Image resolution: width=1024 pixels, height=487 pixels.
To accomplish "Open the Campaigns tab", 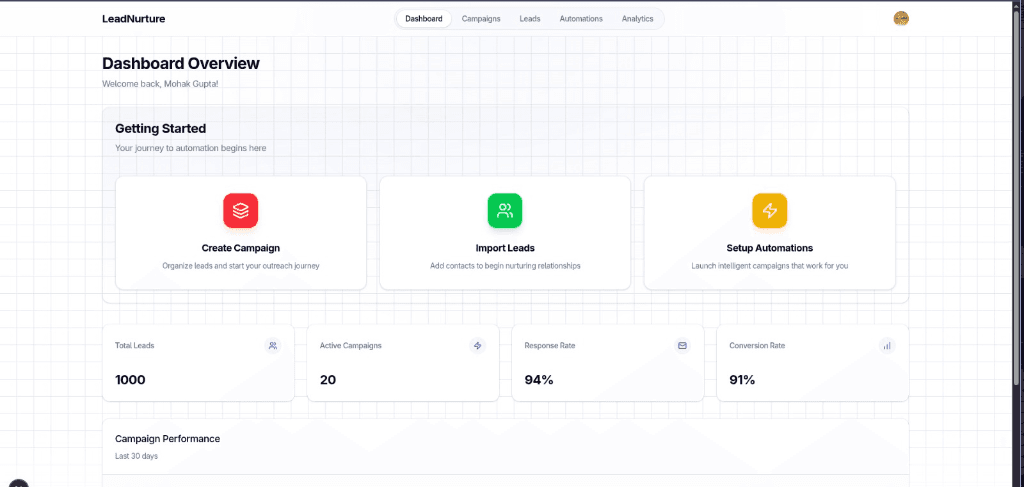I will tap(481, 19).
